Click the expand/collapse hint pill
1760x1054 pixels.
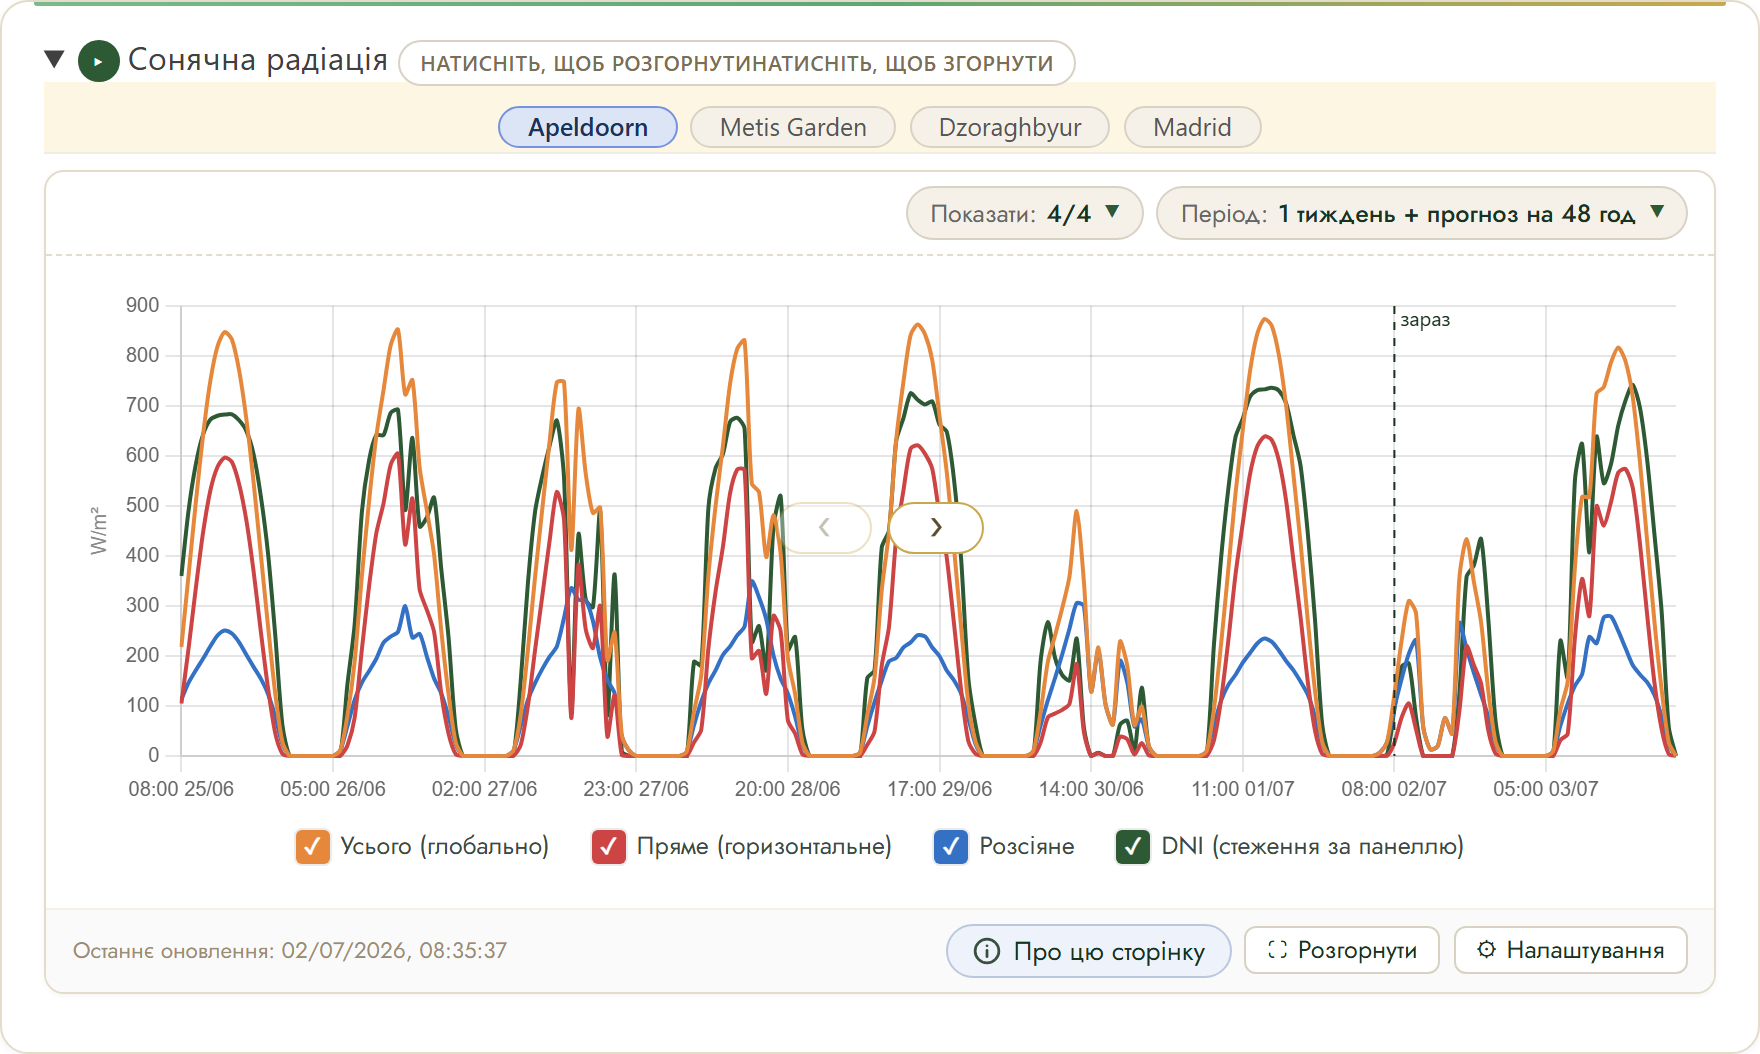pyautogui.click(x=737, y=63)
